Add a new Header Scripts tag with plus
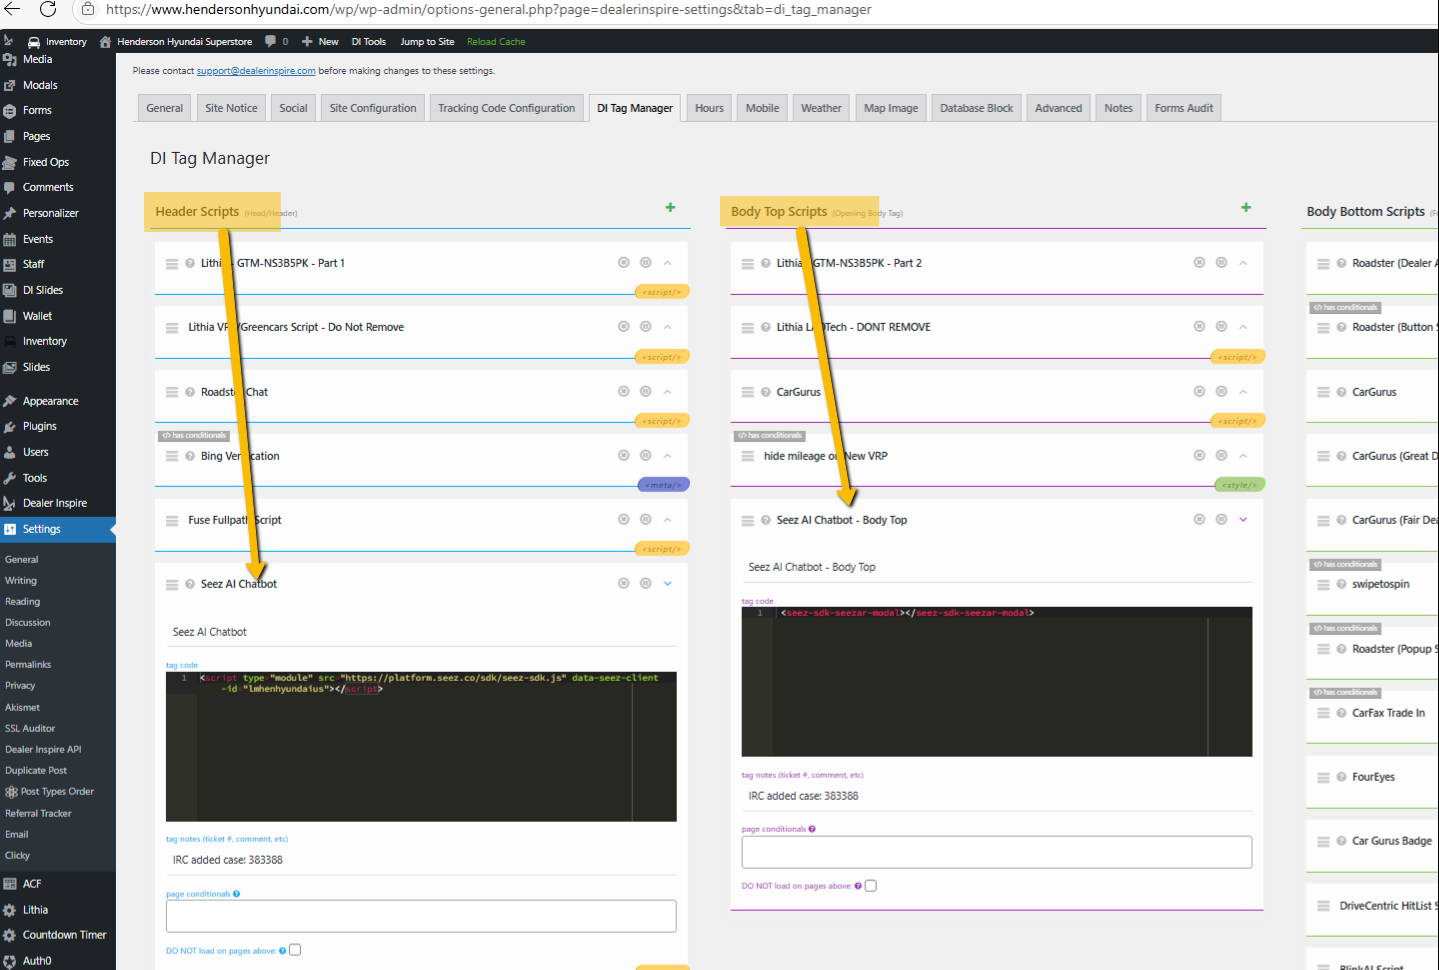Screen dimensions: 1439x970 [x=670, y=208]
